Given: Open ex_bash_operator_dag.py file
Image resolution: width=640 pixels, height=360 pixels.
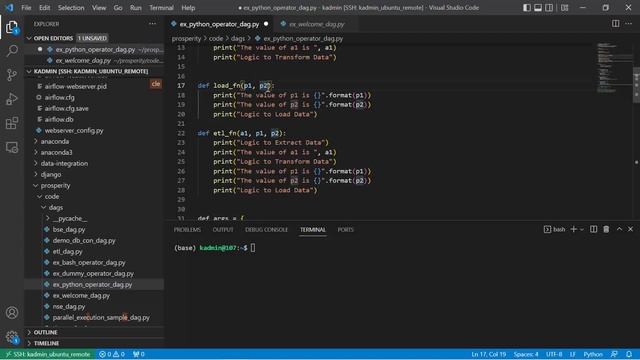Looking at the screenshot, I should [x=89, y=262].
